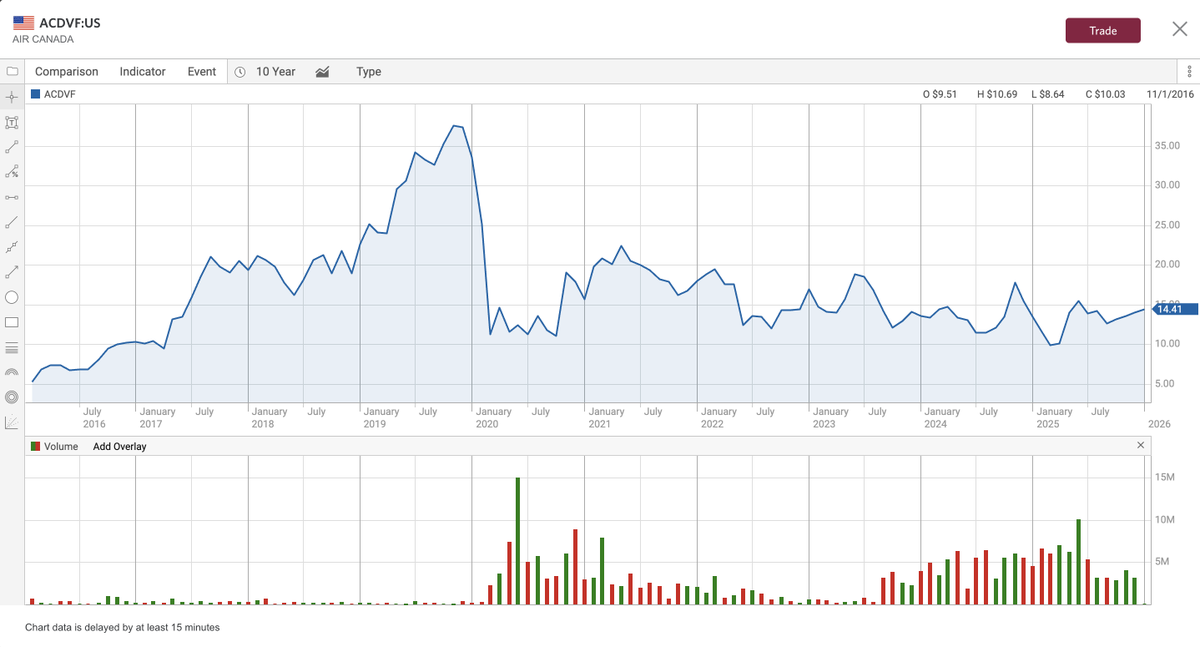Open the chart Type dropdown
The height and width of the screenshot is (647, 1200).
coord(369,72)
